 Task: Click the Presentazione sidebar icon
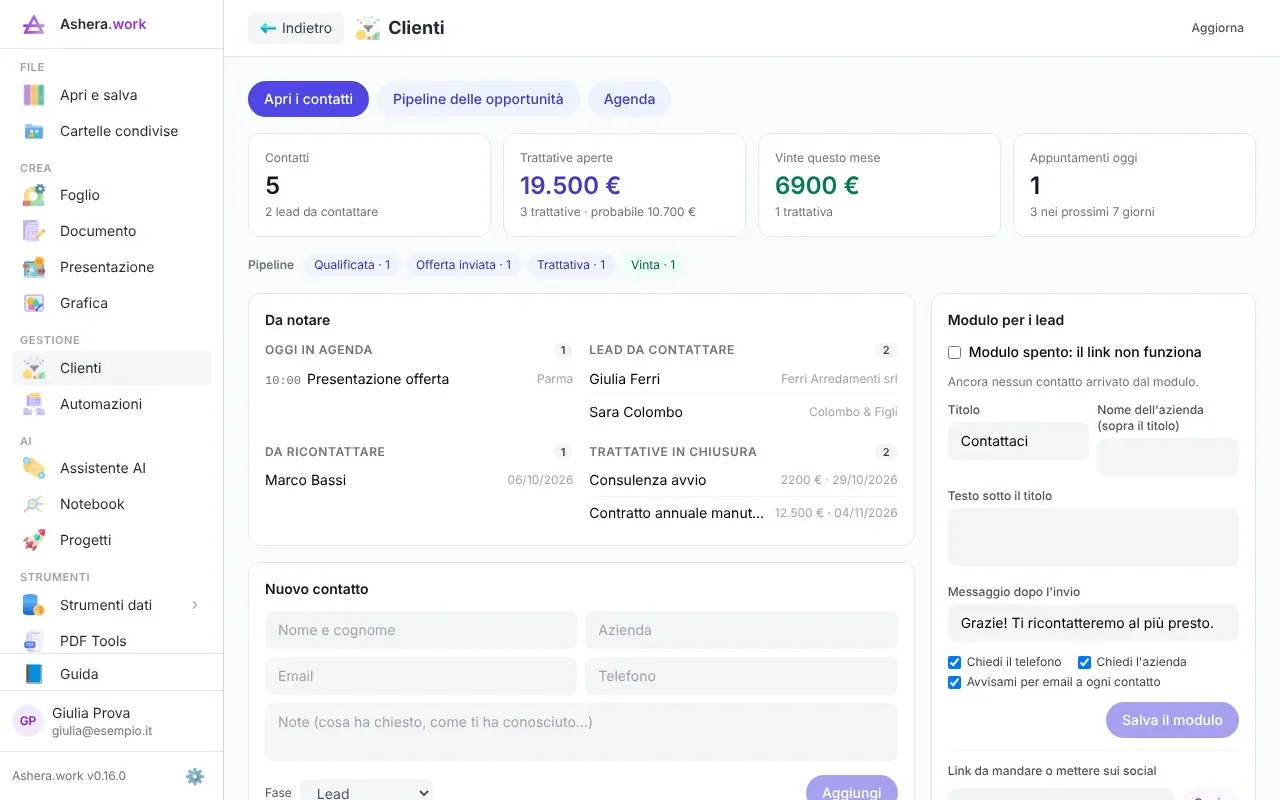point(34,267)
